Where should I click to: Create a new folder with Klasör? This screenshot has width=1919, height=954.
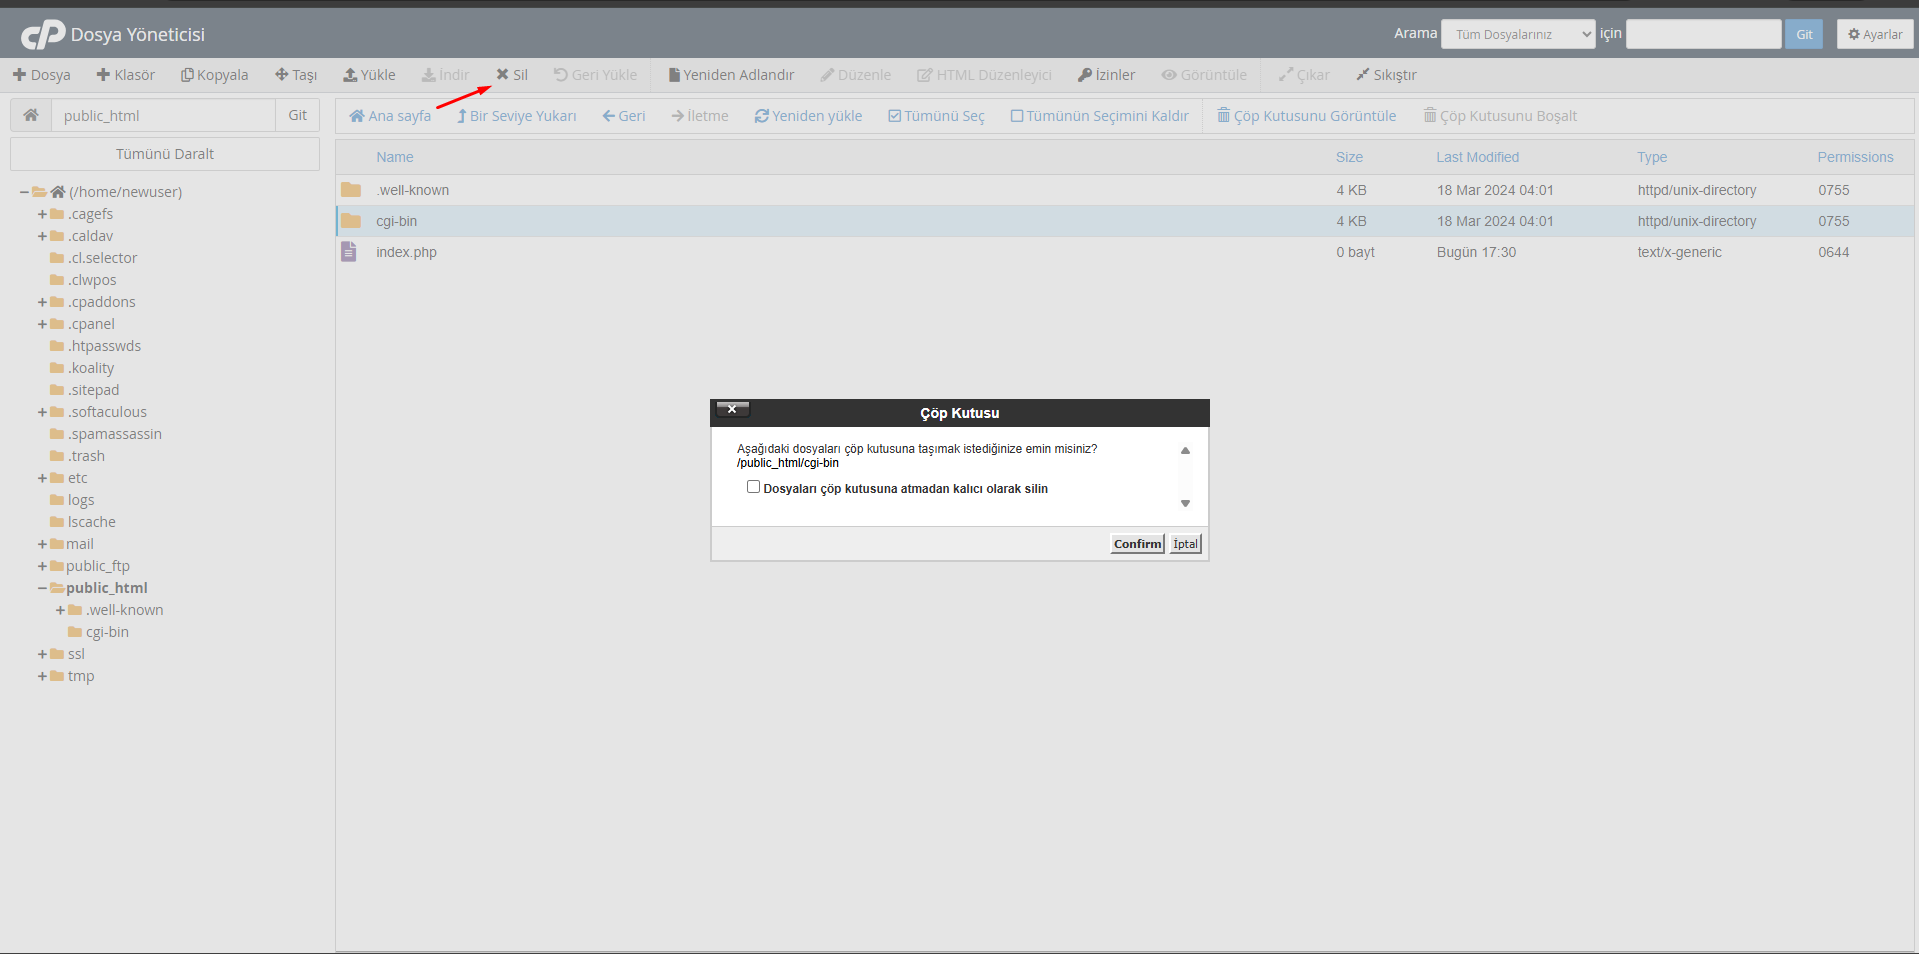click(x=125, y=75)
